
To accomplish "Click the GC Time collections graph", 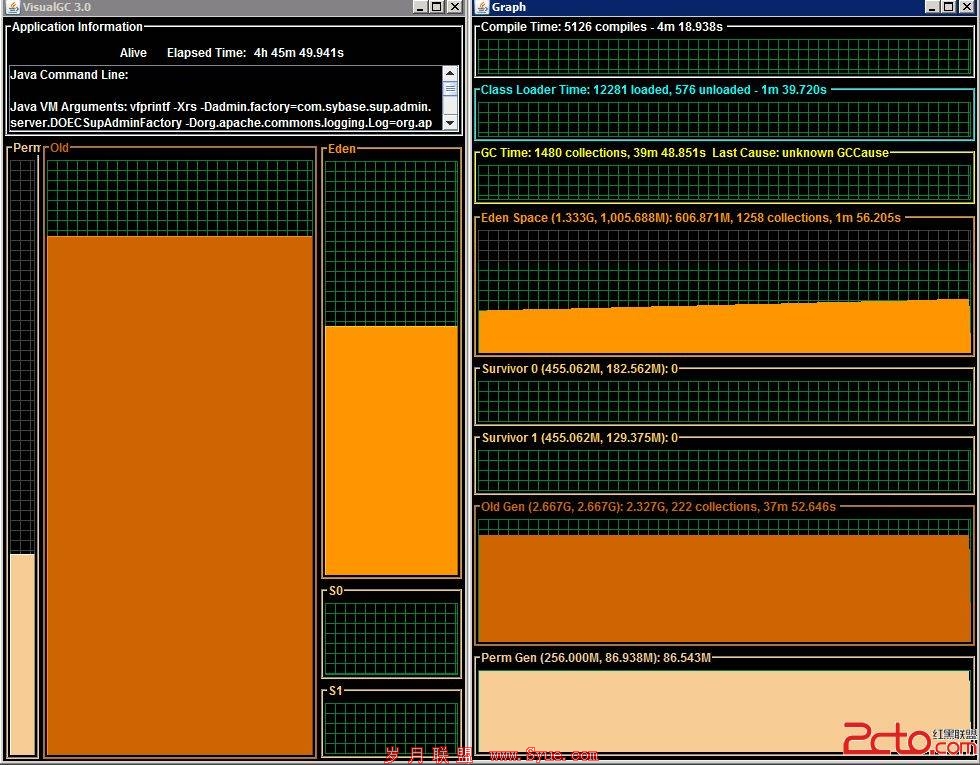I will click(724, 182).
